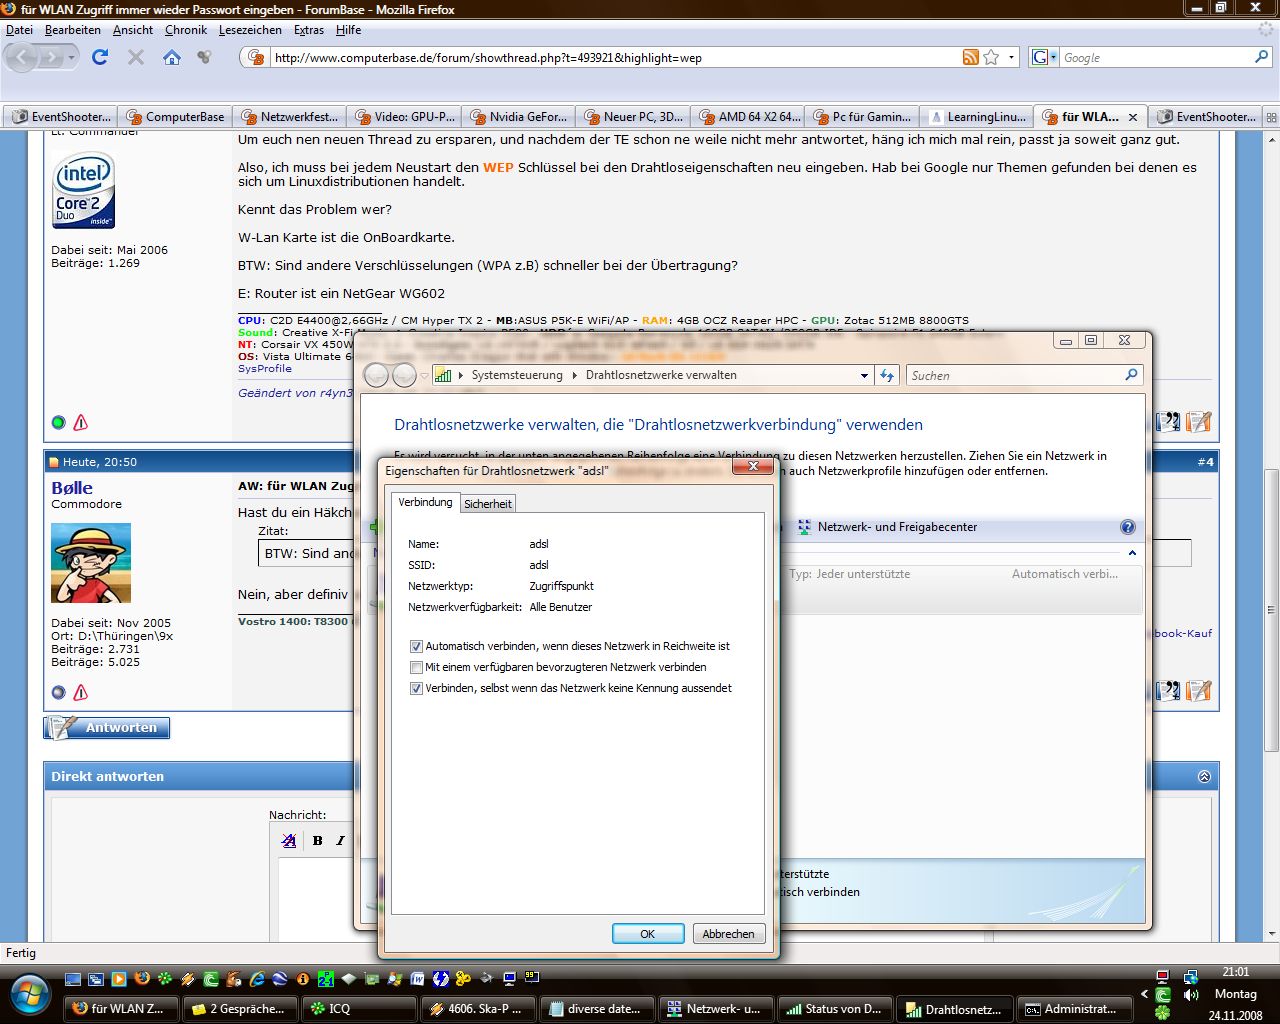Open the Chronik menu
Image resolution: width=1280 pixels, height=1024 pixels.
click(186, 30)
